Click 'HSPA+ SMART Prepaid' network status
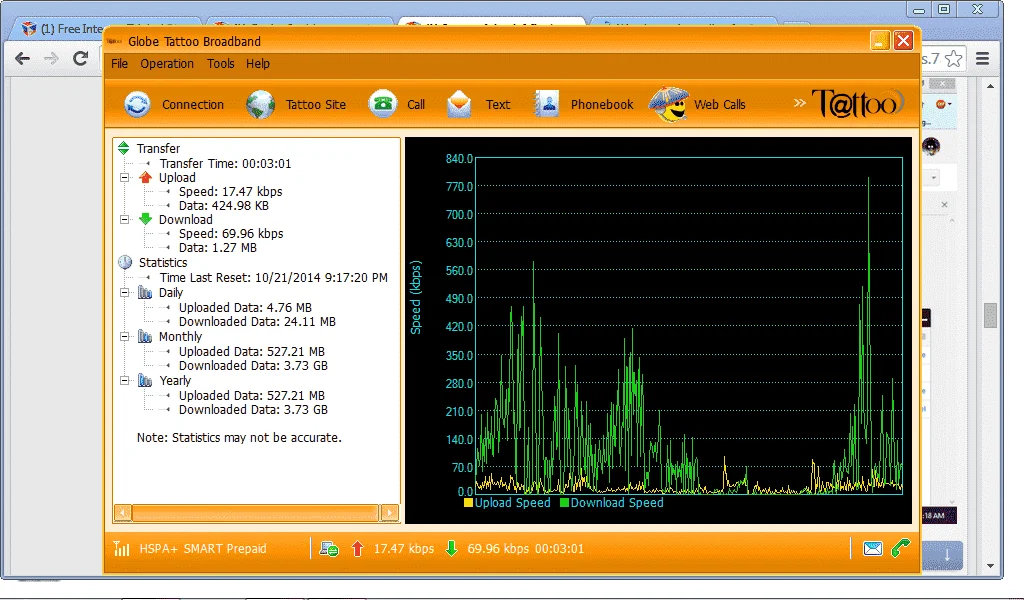 click(x=203, y=549)
